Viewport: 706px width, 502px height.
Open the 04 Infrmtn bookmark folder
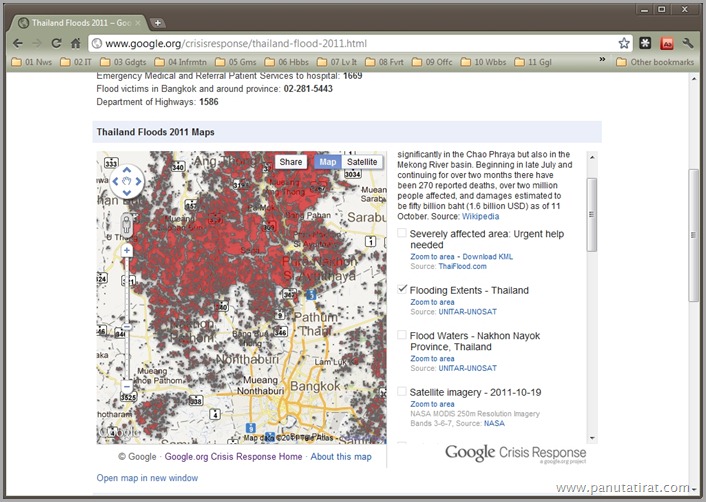point(181,62)
